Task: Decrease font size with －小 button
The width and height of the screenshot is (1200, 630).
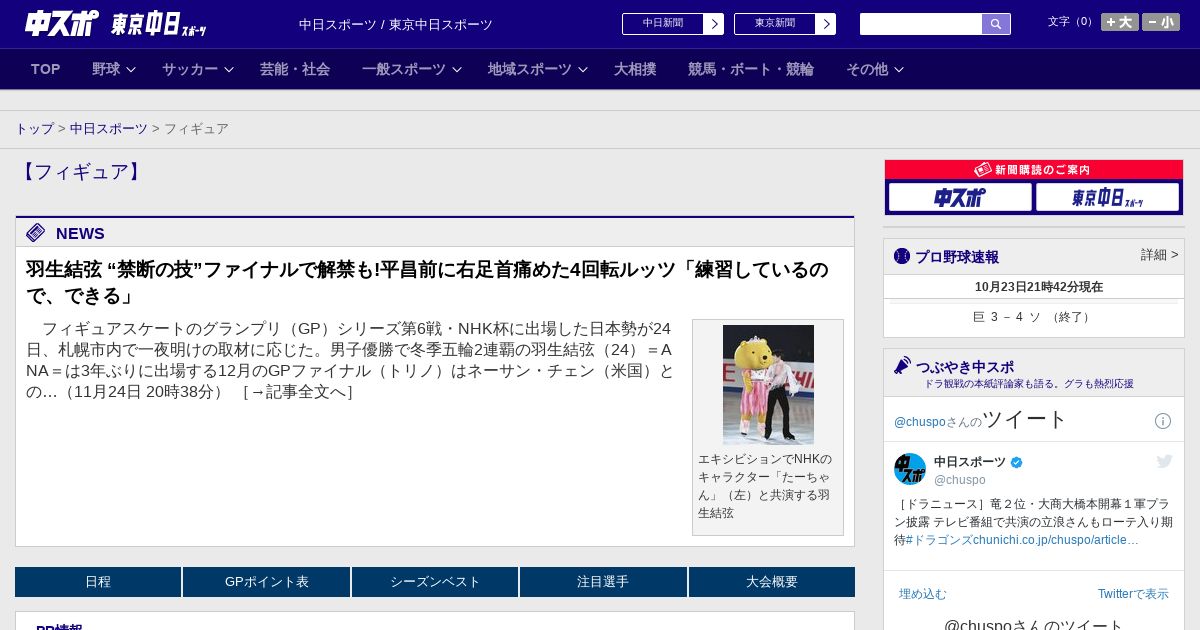Action: 1161,22
